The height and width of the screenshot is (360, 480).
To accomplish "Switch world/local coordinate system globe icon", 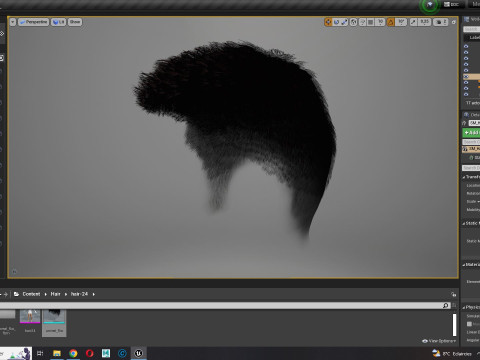I will click(354, 22).
